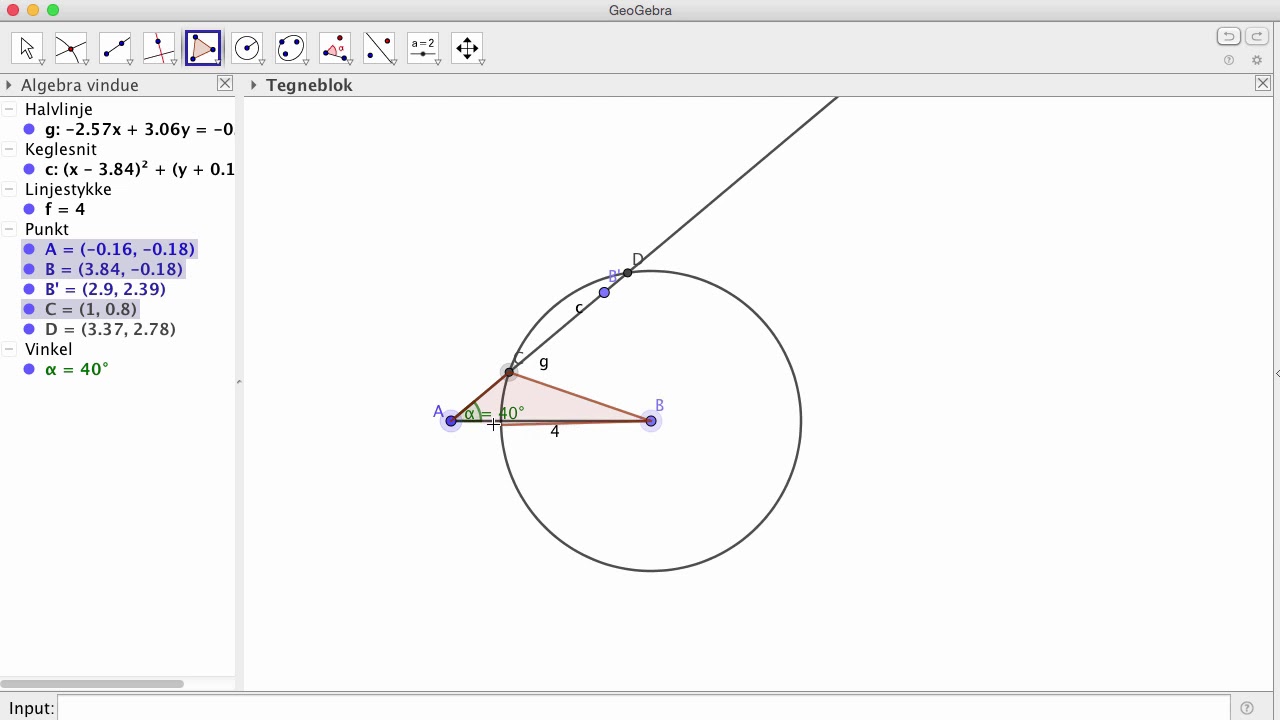This screenshot has width=1280, height=720.
Task: Select the Line through two points tool
Action: point(115,48)
